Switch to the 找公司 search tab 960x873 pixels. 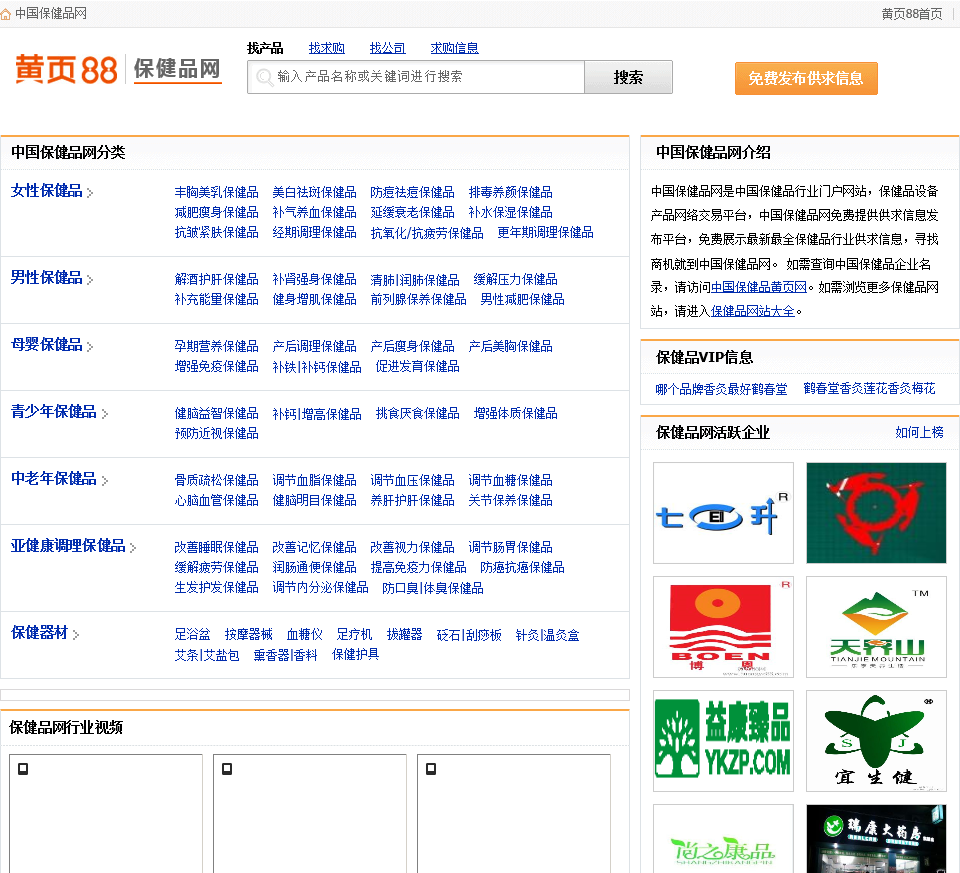[x=388, y=48]
